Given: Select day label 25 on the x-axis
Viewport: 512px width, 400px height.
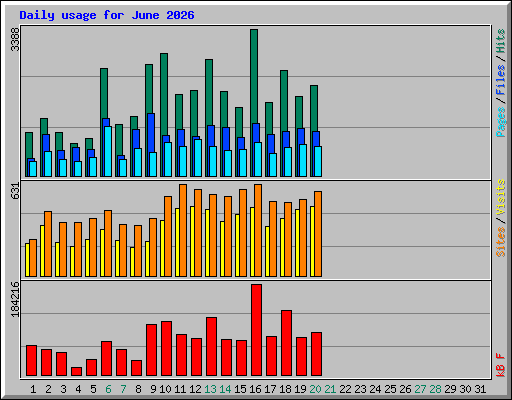Looking at the screenshot, I should (390, 389).
